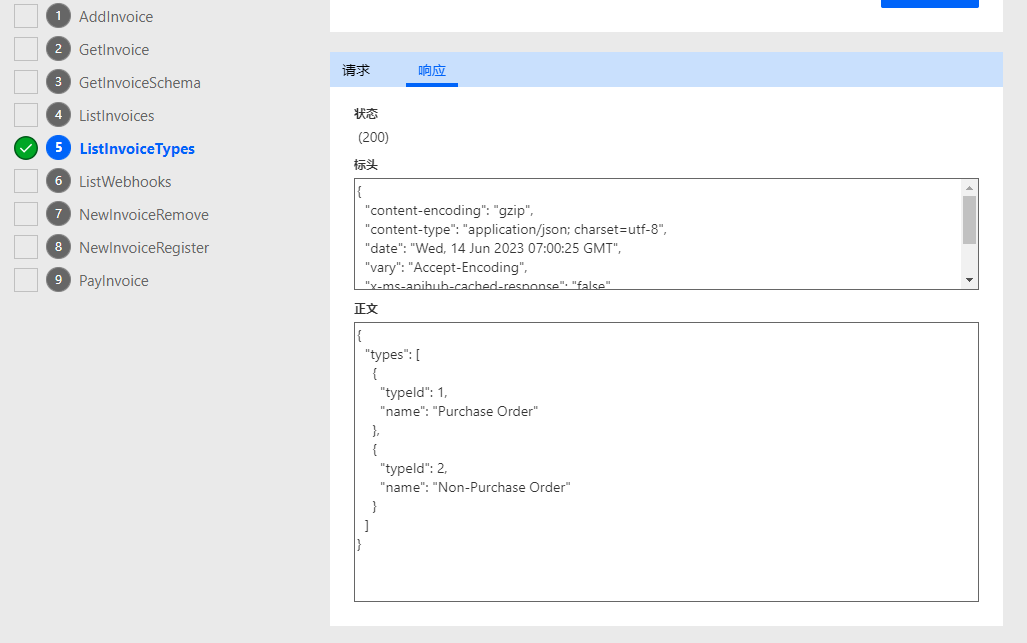Tick the checkbox beside ListInvoices
This screenshot has width=1027, height=643.
tap(26, 115)
